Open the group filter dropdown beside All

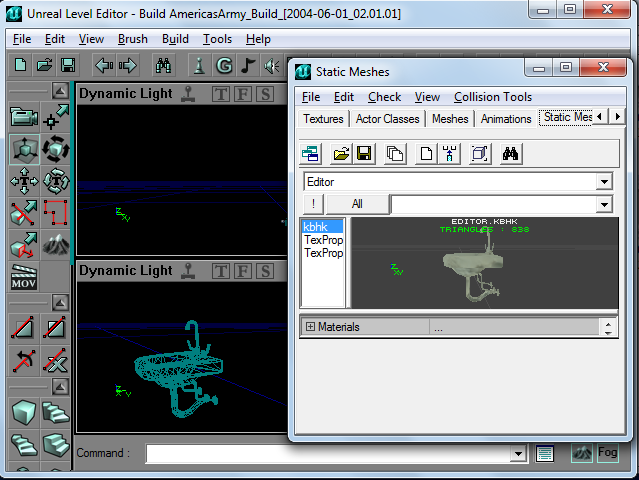coord(604,205)
